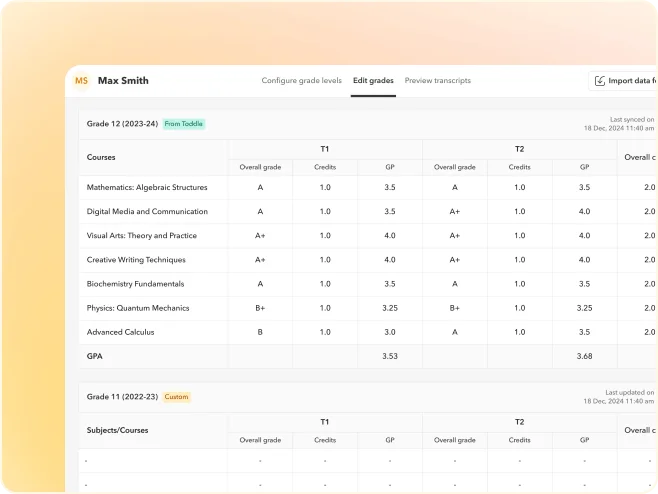Open the Preview transcripts tab
This screenshot has height=494, width=658.
[x=438, y=81]
